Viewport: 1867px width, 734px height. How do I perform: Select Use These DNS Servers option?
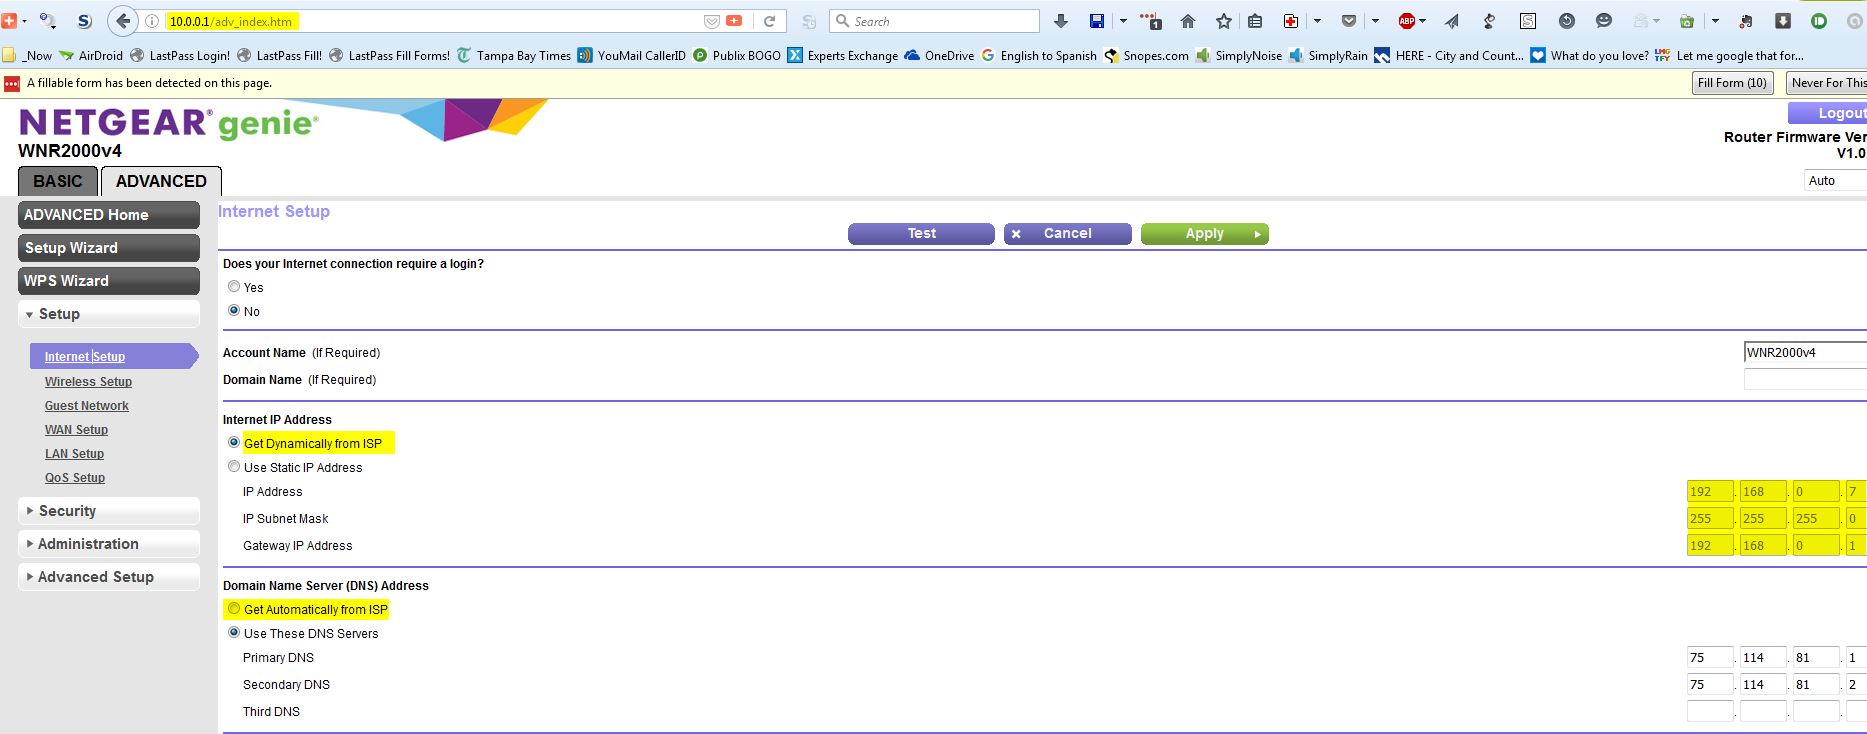[234, 632]
